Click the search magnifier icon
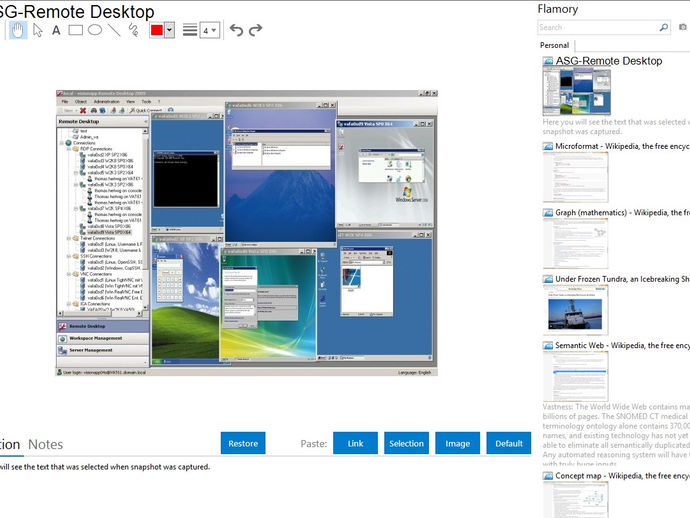Image resolution: width=690 pixels, height=518 pixels. coord(664,27)
